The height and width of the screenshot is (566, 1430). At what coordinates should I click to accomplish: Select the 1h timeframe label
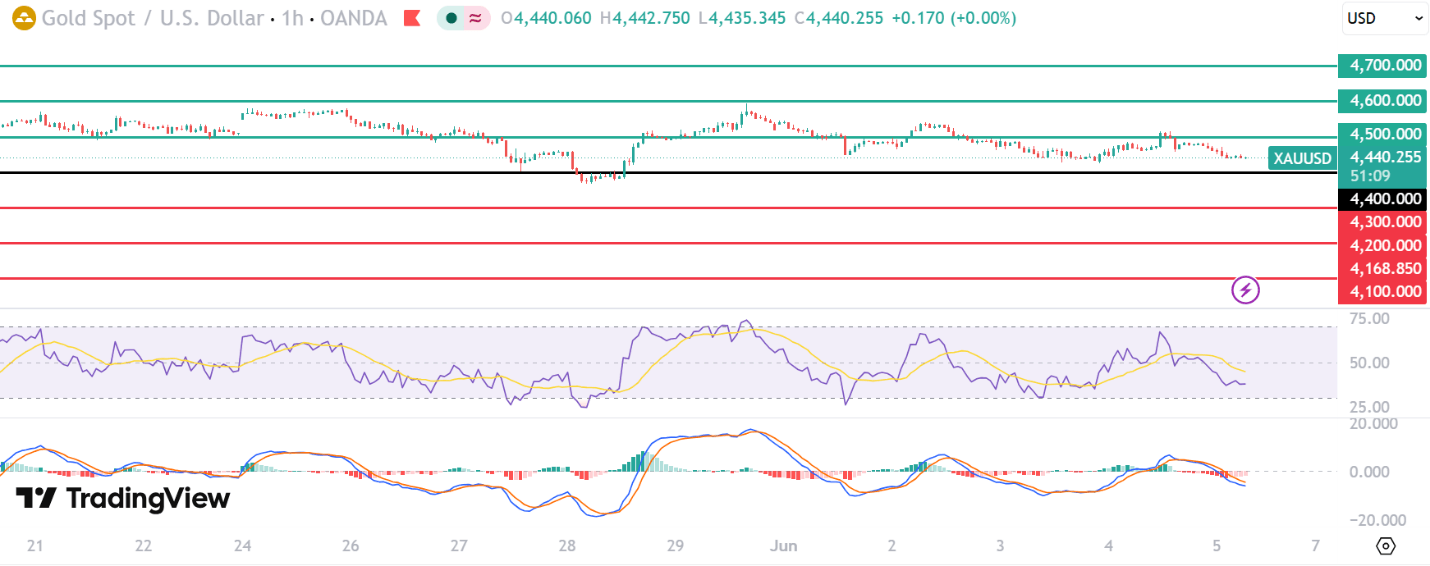290,18
